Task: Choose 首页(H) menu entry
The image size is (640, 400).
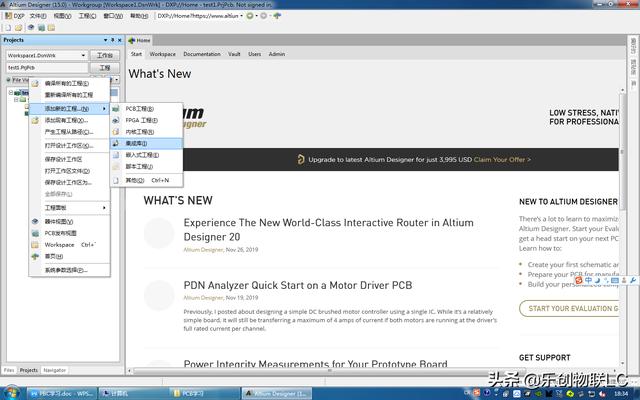Action: (x=69, y=256)
